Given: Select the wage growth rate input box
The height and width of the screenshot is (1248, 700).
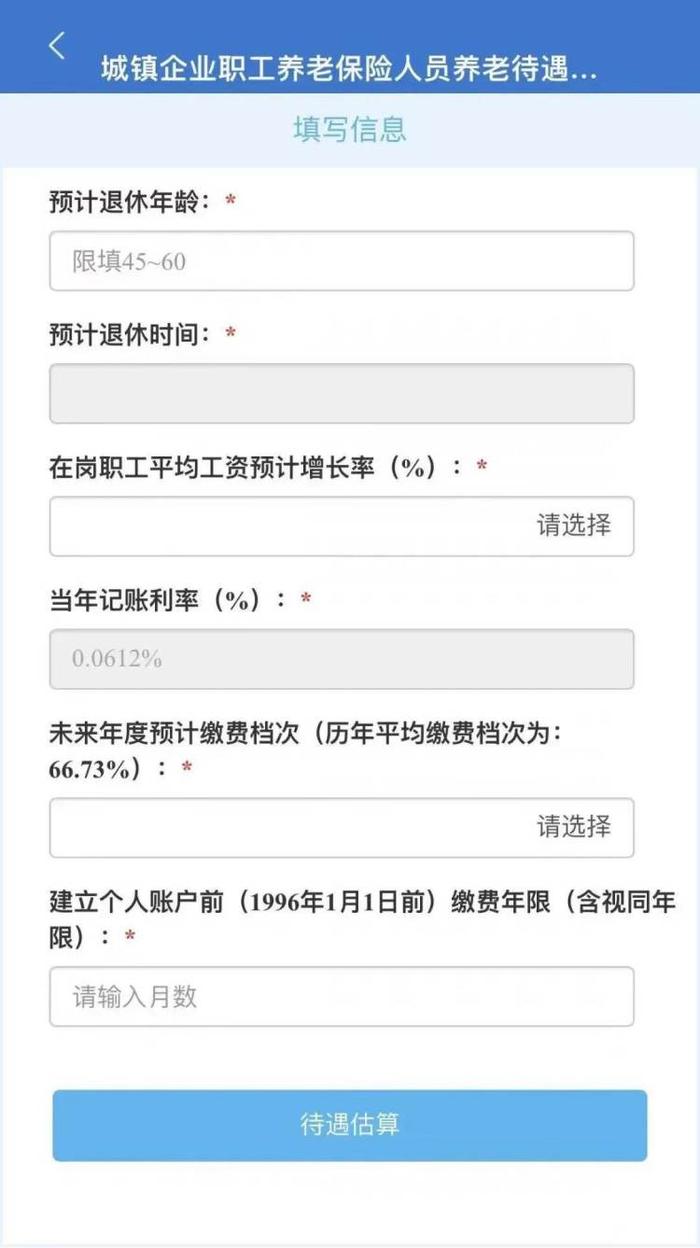Looking at the screenshot, I should coord(341,526).
